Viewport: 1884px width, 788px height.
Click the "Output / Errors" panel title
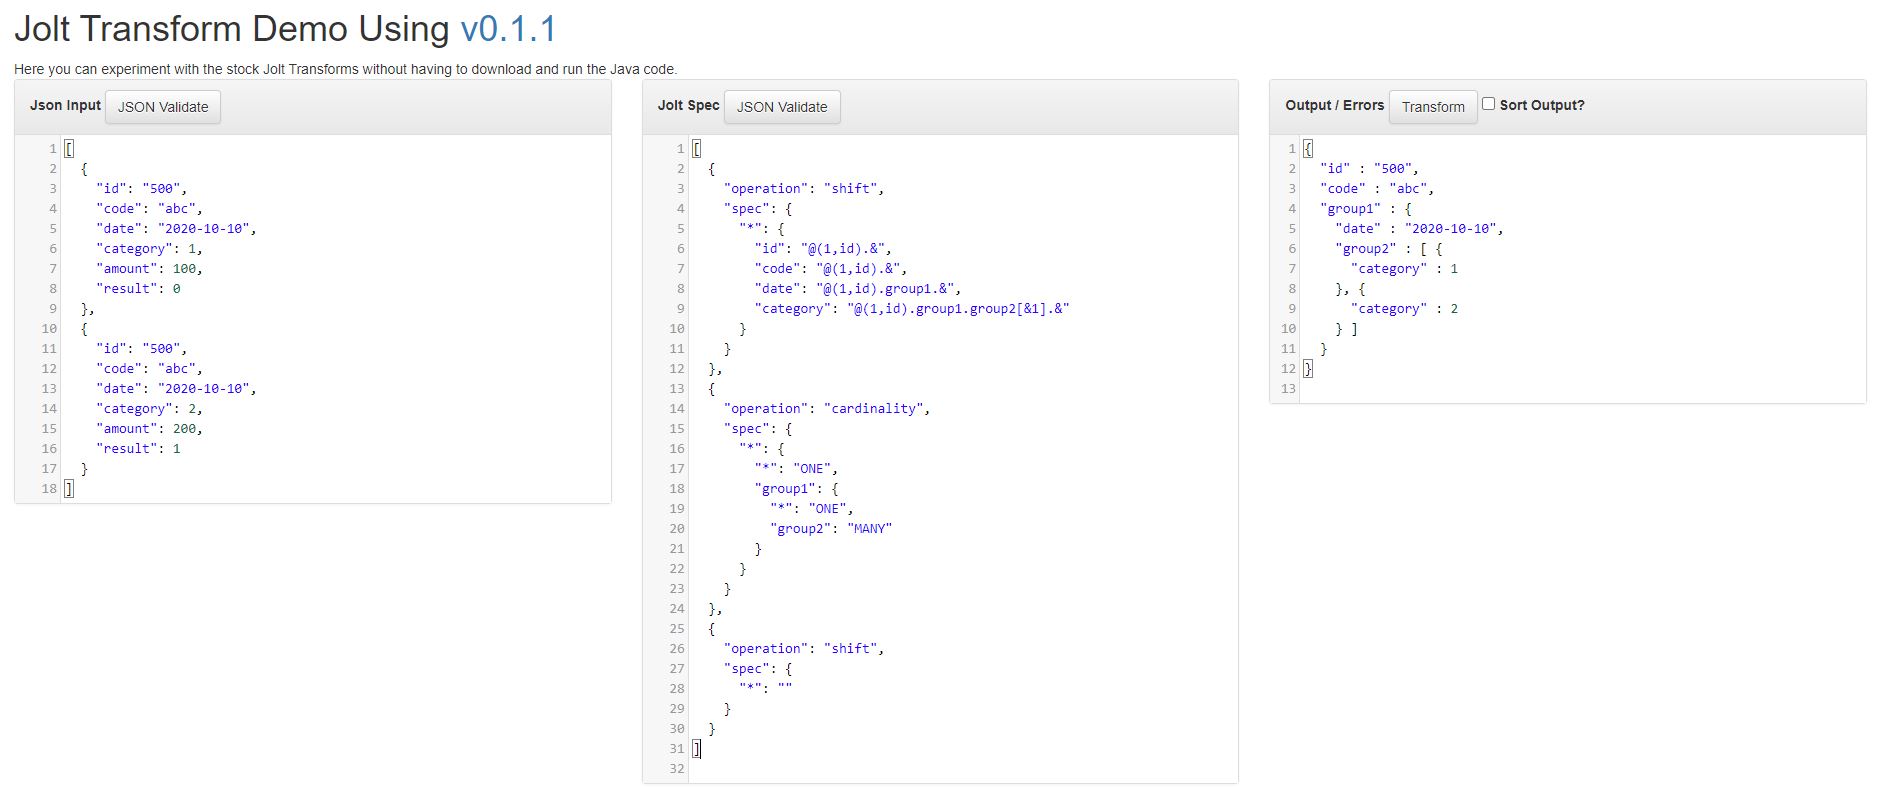(1335, 105)
